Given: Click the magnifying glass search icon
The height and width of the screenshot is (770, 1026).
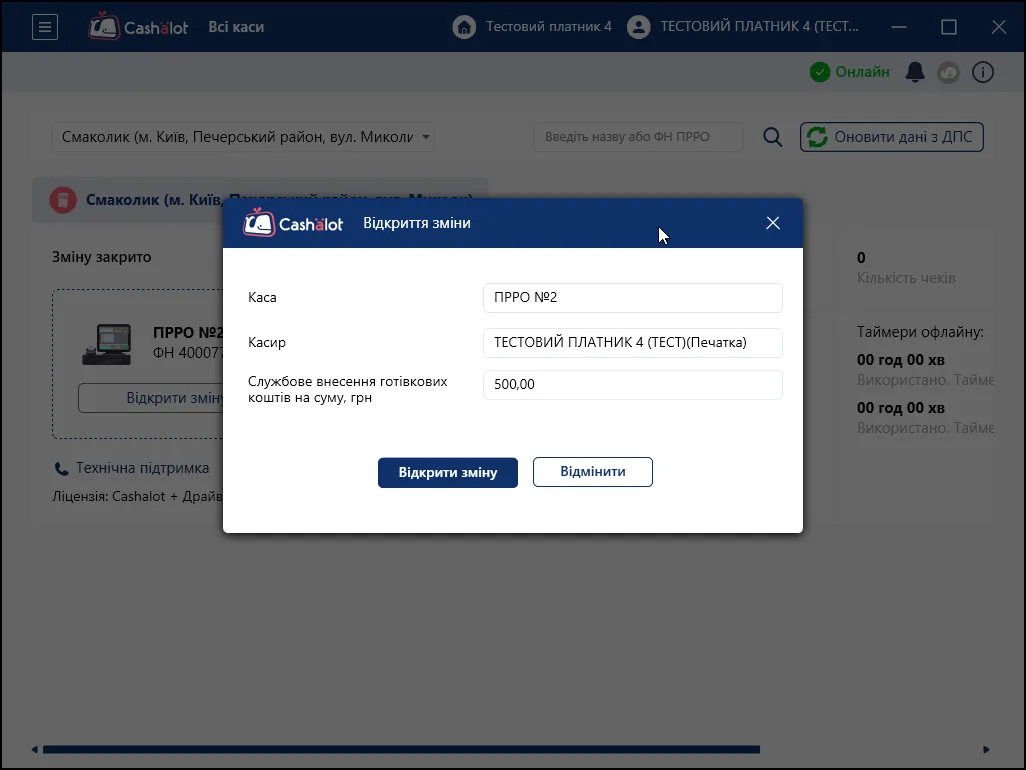Looking at the screenshot, I should [772, 137].
